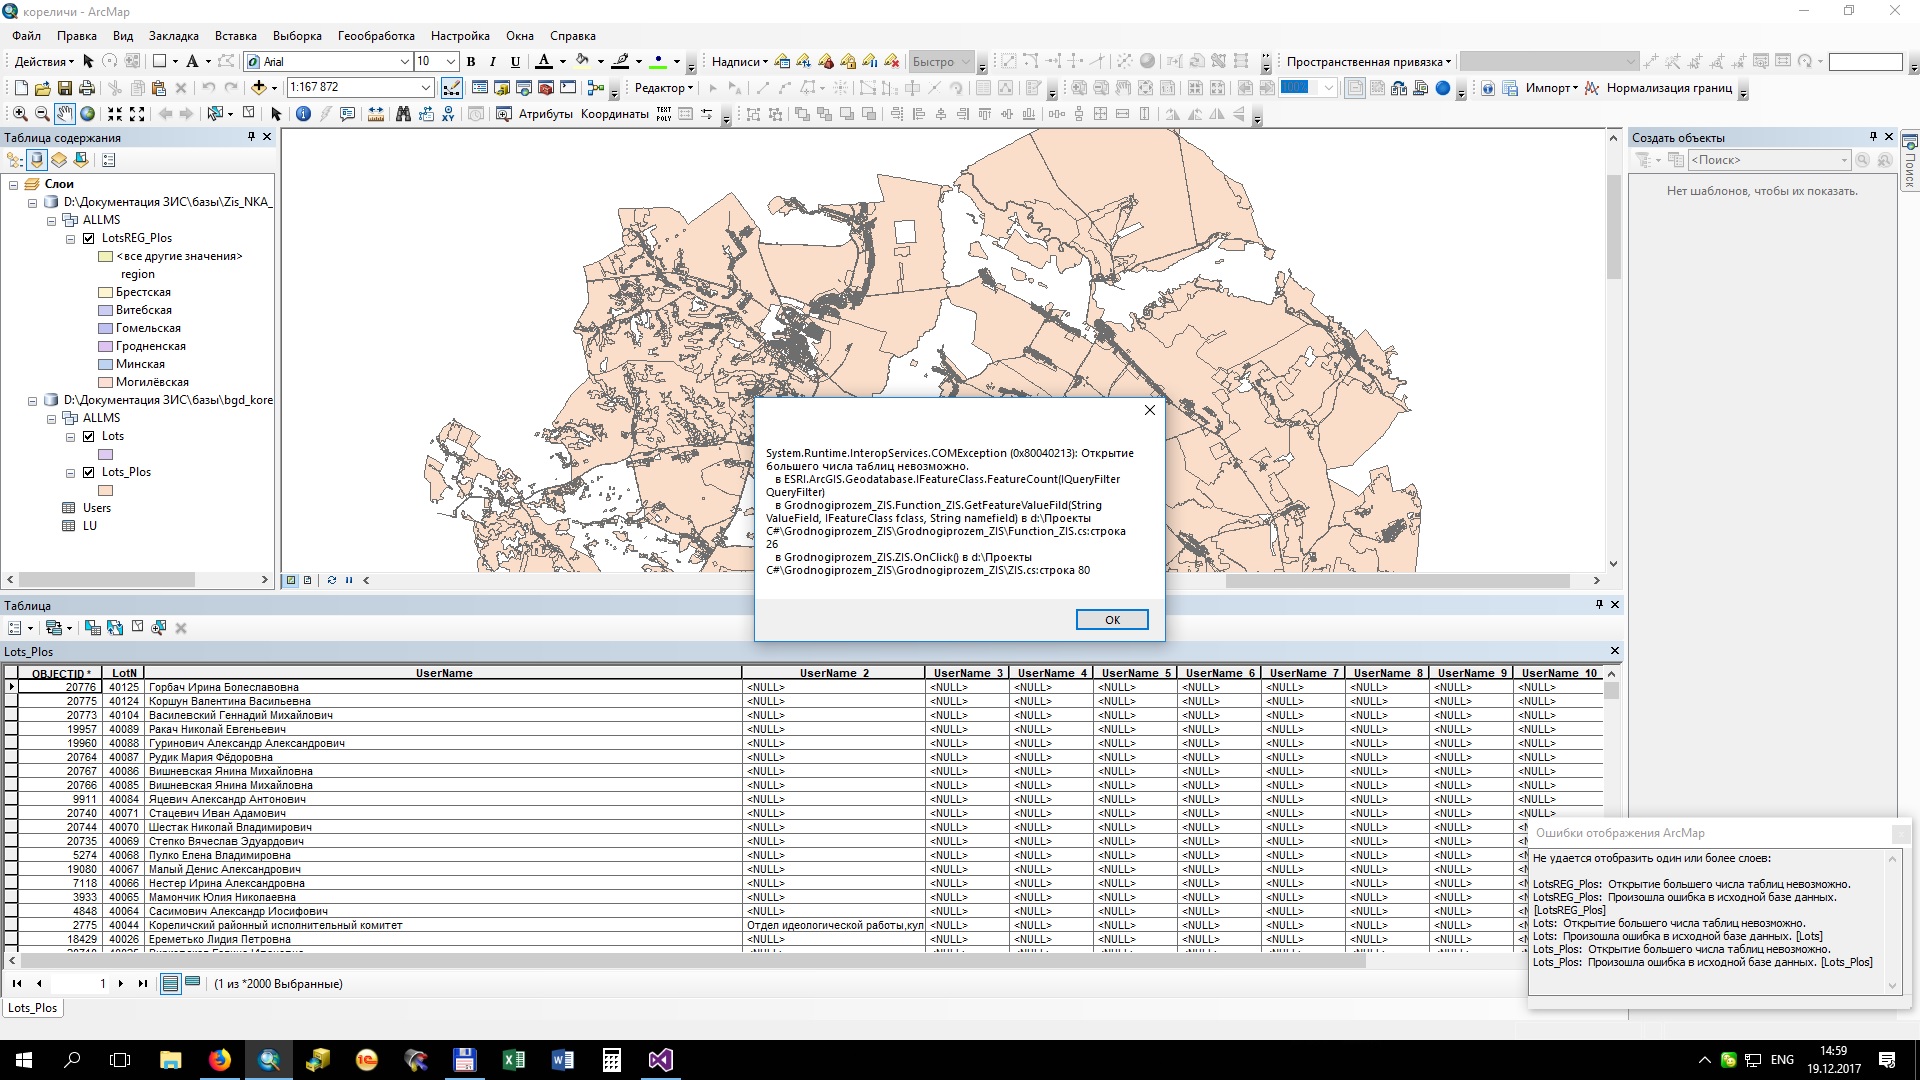Click the Full Extent globe icon

[x=88, y=114]
